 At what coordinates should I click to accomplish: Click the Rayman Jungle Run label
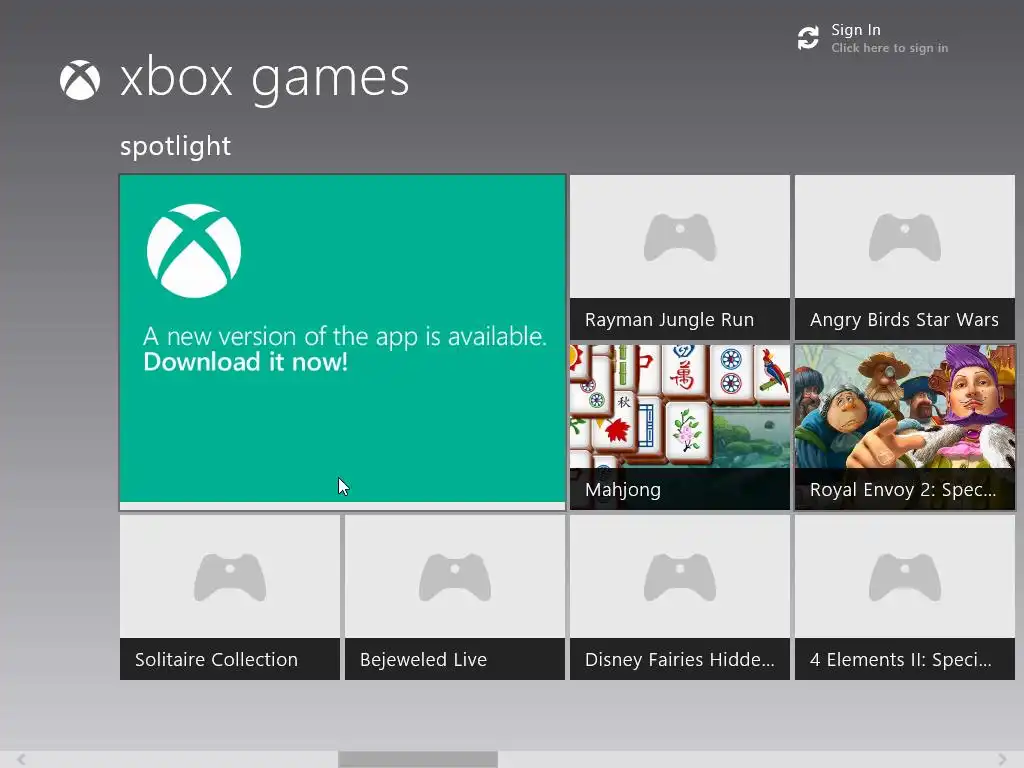pos(669,320)
